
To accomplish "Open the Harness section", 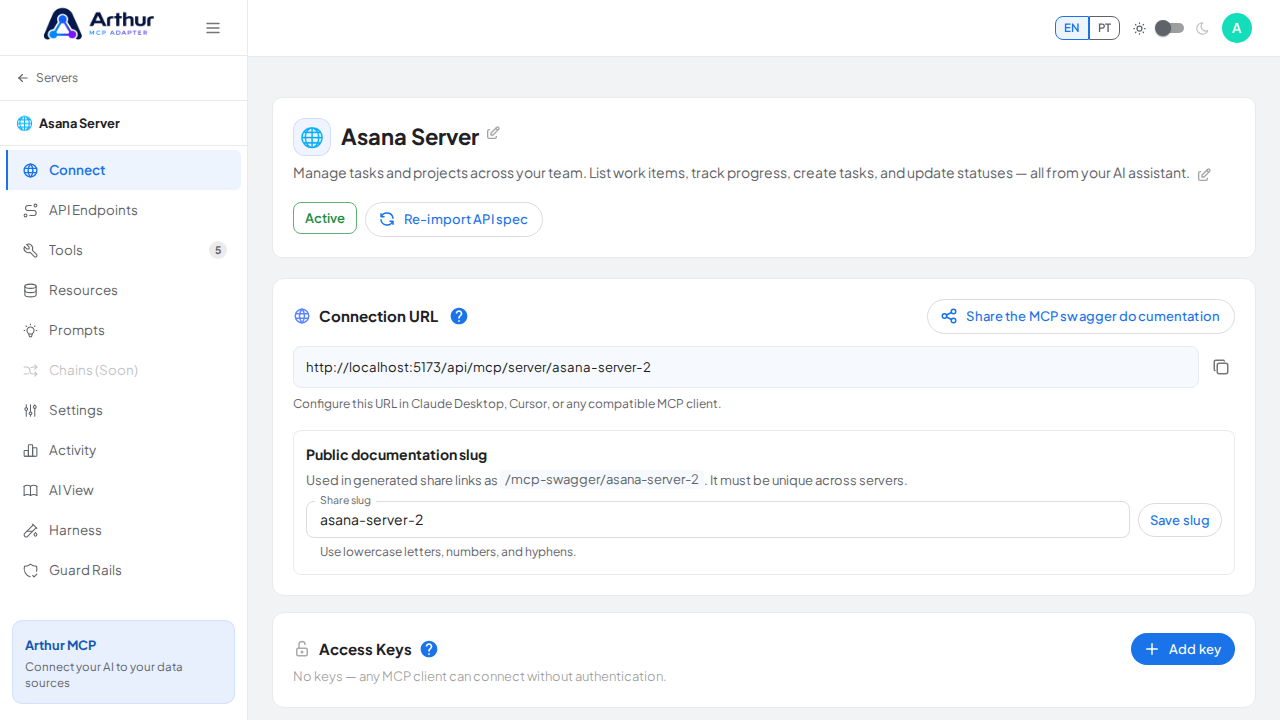I will pos(124,530).
